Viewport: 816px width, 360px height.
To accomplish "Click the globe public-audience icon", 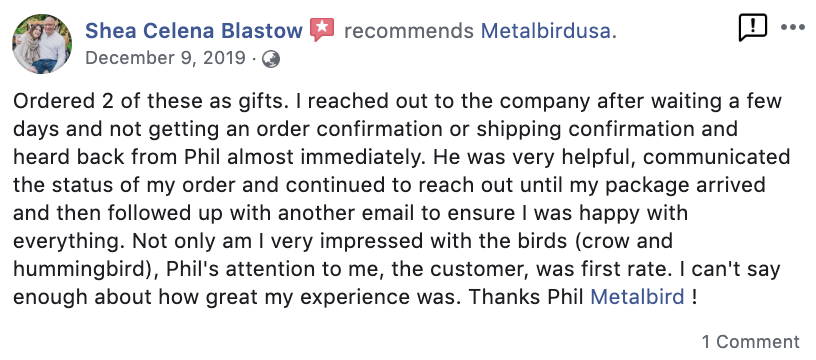I will point(271,59).
